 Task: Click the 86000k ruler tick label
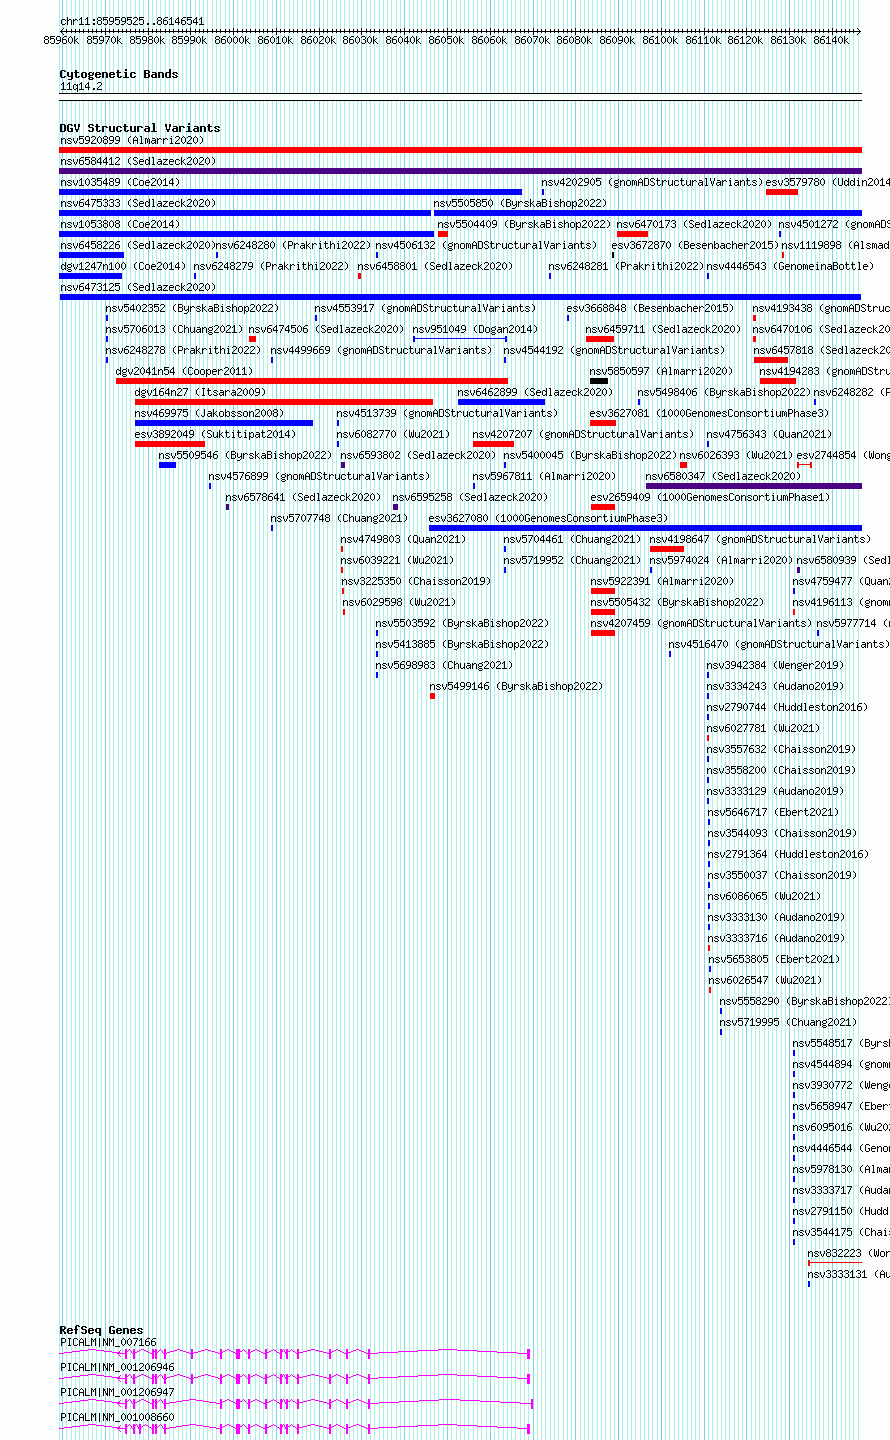click(x=232, y=40)
